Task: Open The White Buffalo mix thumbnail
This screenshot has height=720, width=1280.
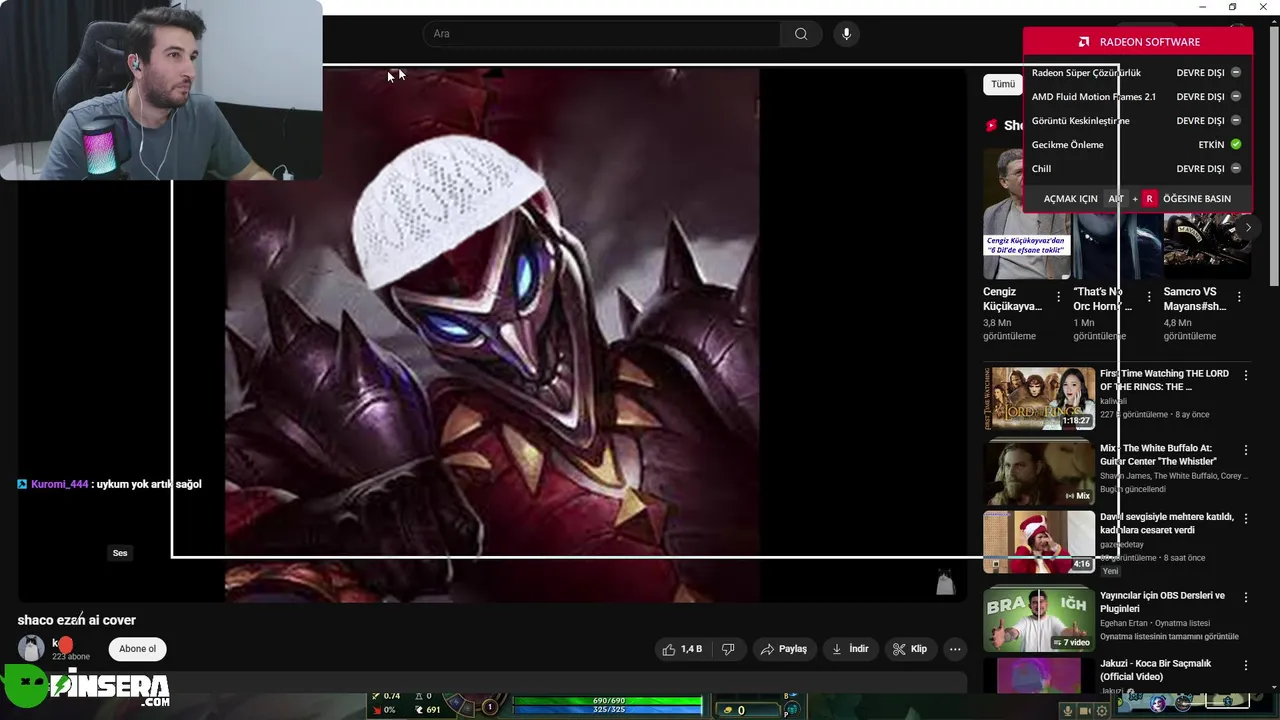Action: pyautogui.click(x=1039, y=473)
